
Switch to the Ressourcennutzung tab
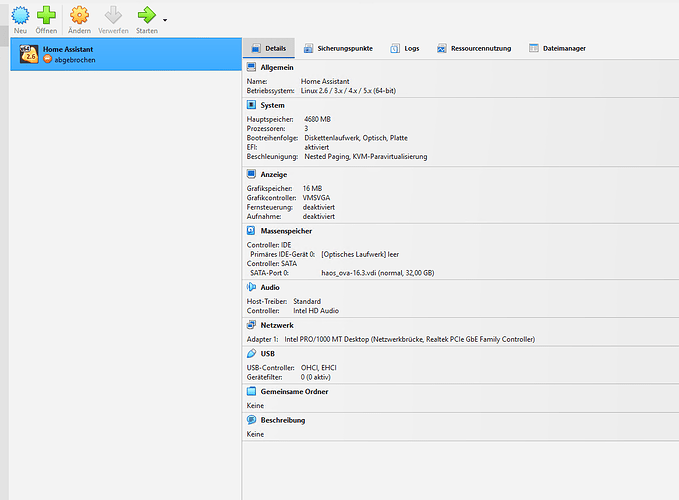pyautogui.click(x=474, y=48)
